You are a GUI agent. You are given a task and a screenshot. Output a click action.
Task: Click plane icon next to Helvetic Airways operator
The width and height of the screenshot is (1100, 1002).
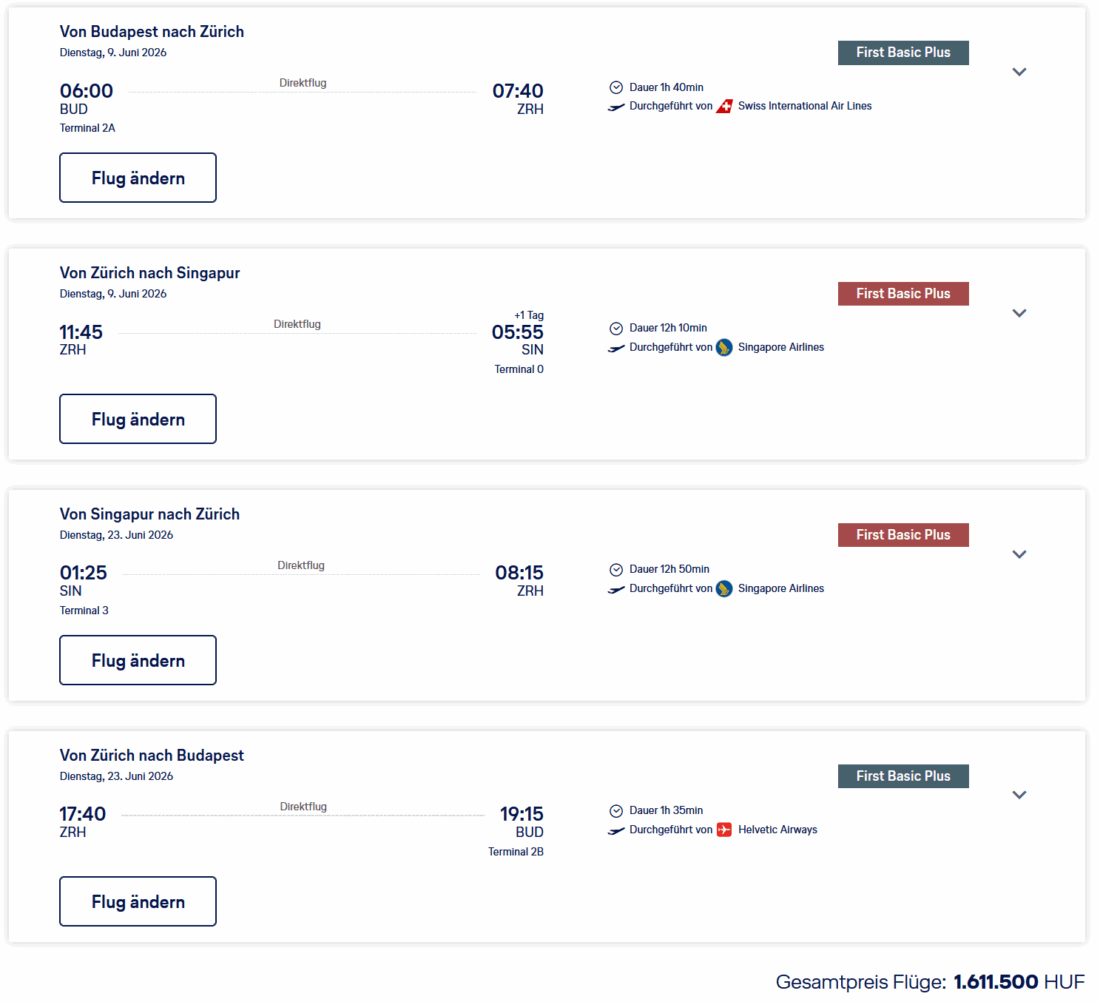click(x=616, y=830)
